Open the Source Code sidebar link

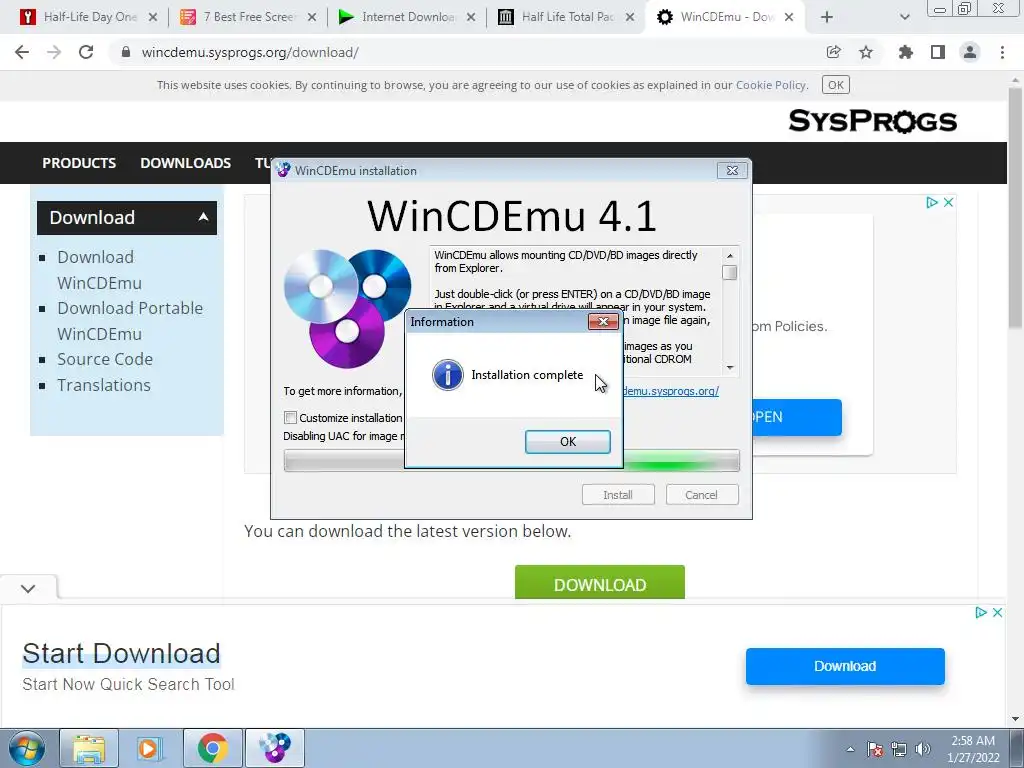[x=104, y=359]
